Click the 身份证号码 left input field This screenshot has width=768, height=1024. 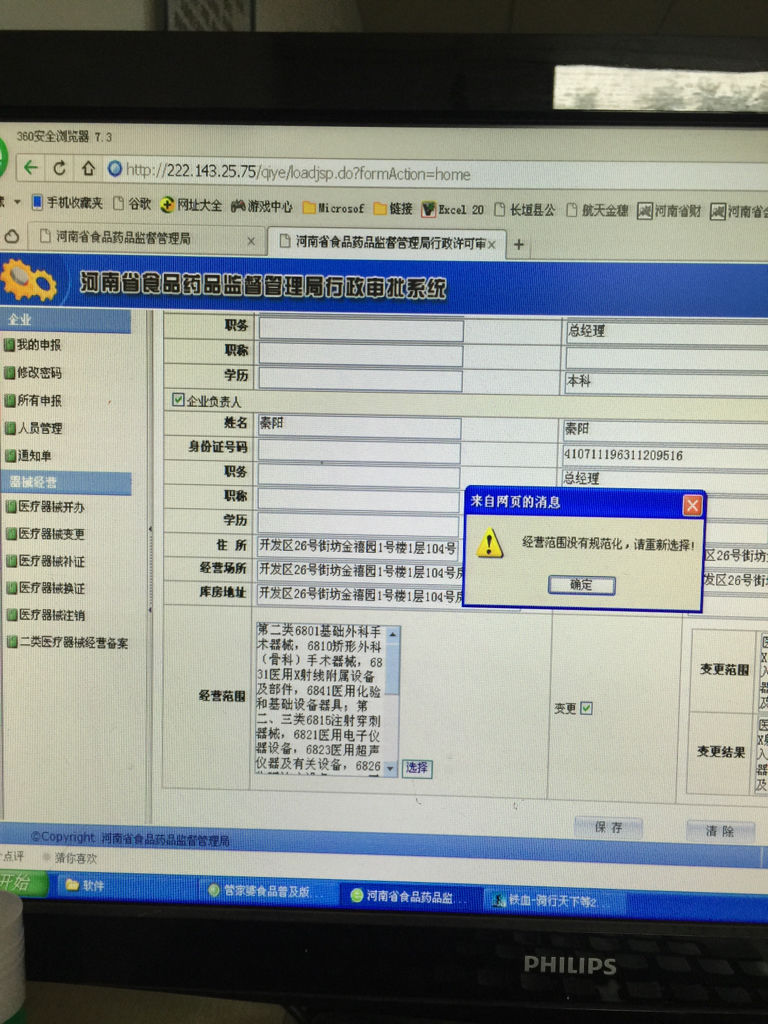(x=359, y=451)
